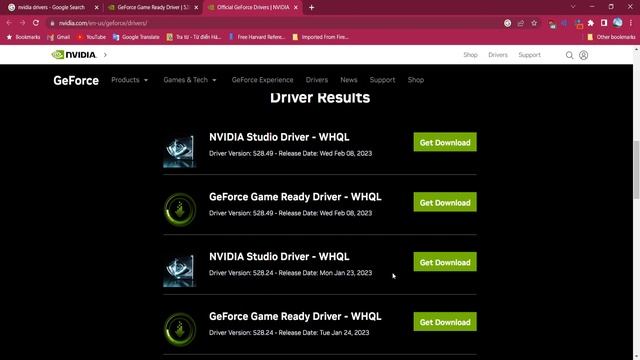Open the Extensions puzzle icon

[x=591, y=23]
